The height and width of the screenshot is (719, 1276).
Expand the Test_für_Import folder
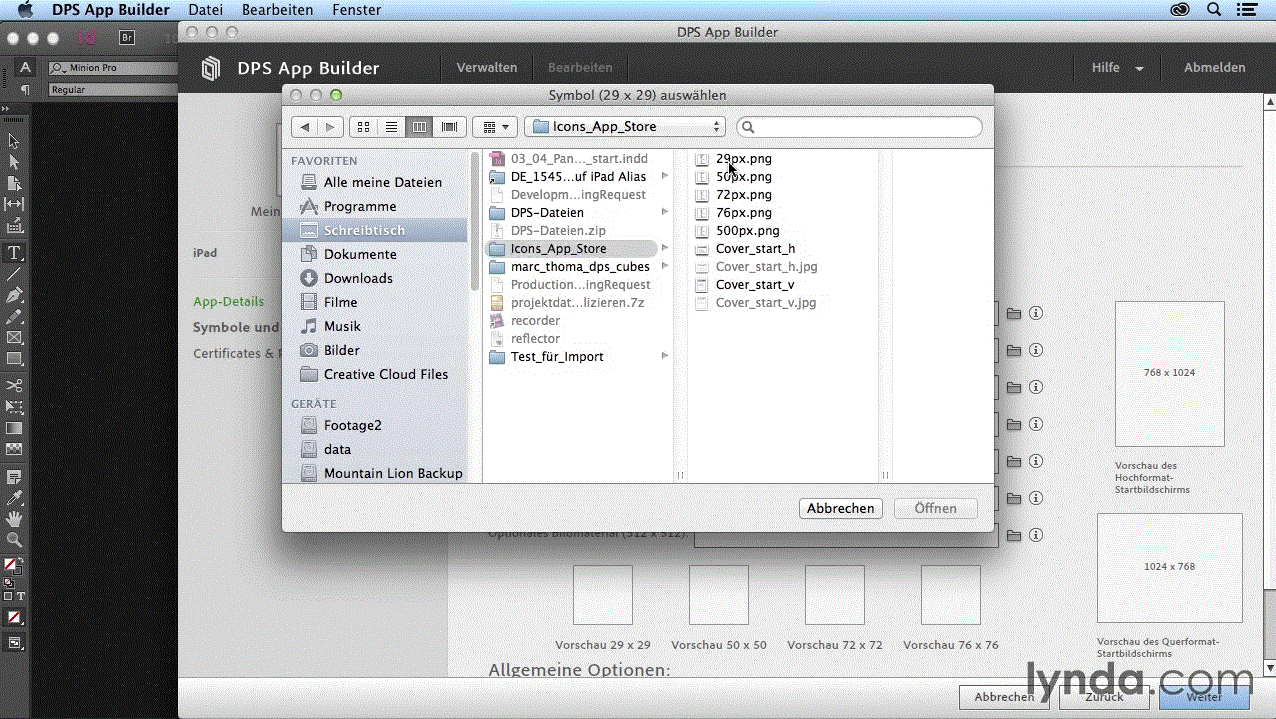click(665, 356)
